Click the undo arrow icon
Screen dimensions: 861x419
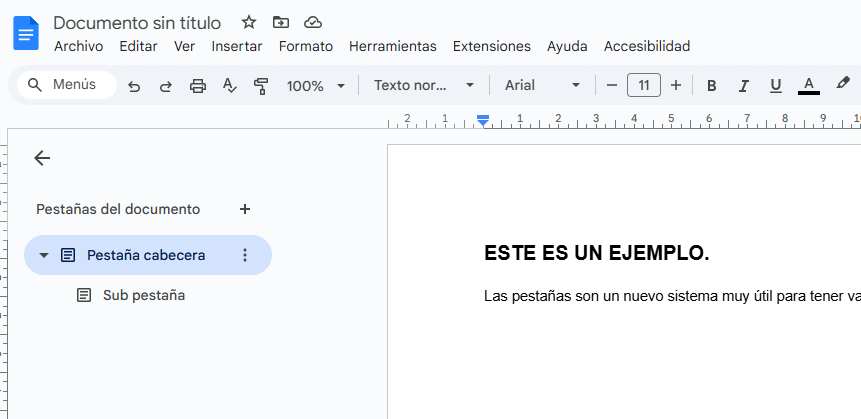coord(134,86)
